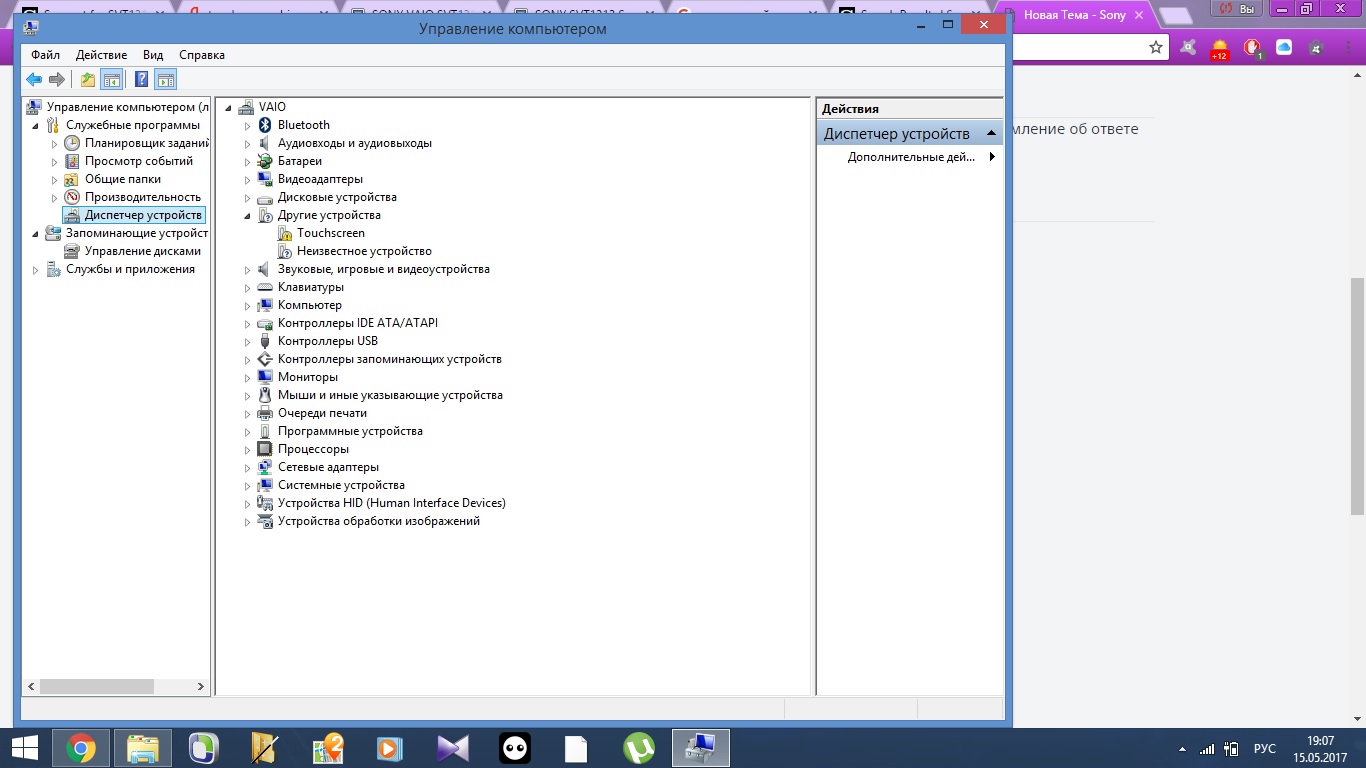Select the Touchscreen device with warning icon
This screenshot has height=768, width=1366.
pyautogui.click(x=330, y=233)
